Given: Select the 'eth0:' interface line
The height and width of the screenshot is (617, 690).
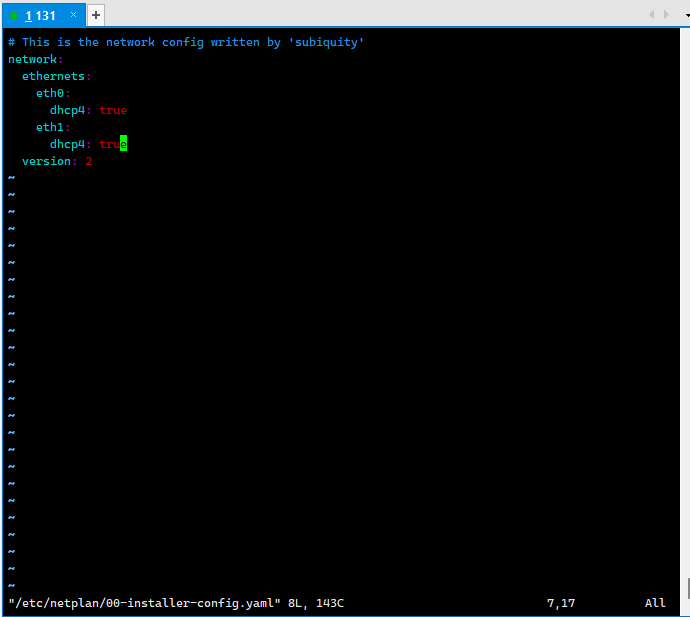Looking at the screenshot, I should [x=53, y=93].
